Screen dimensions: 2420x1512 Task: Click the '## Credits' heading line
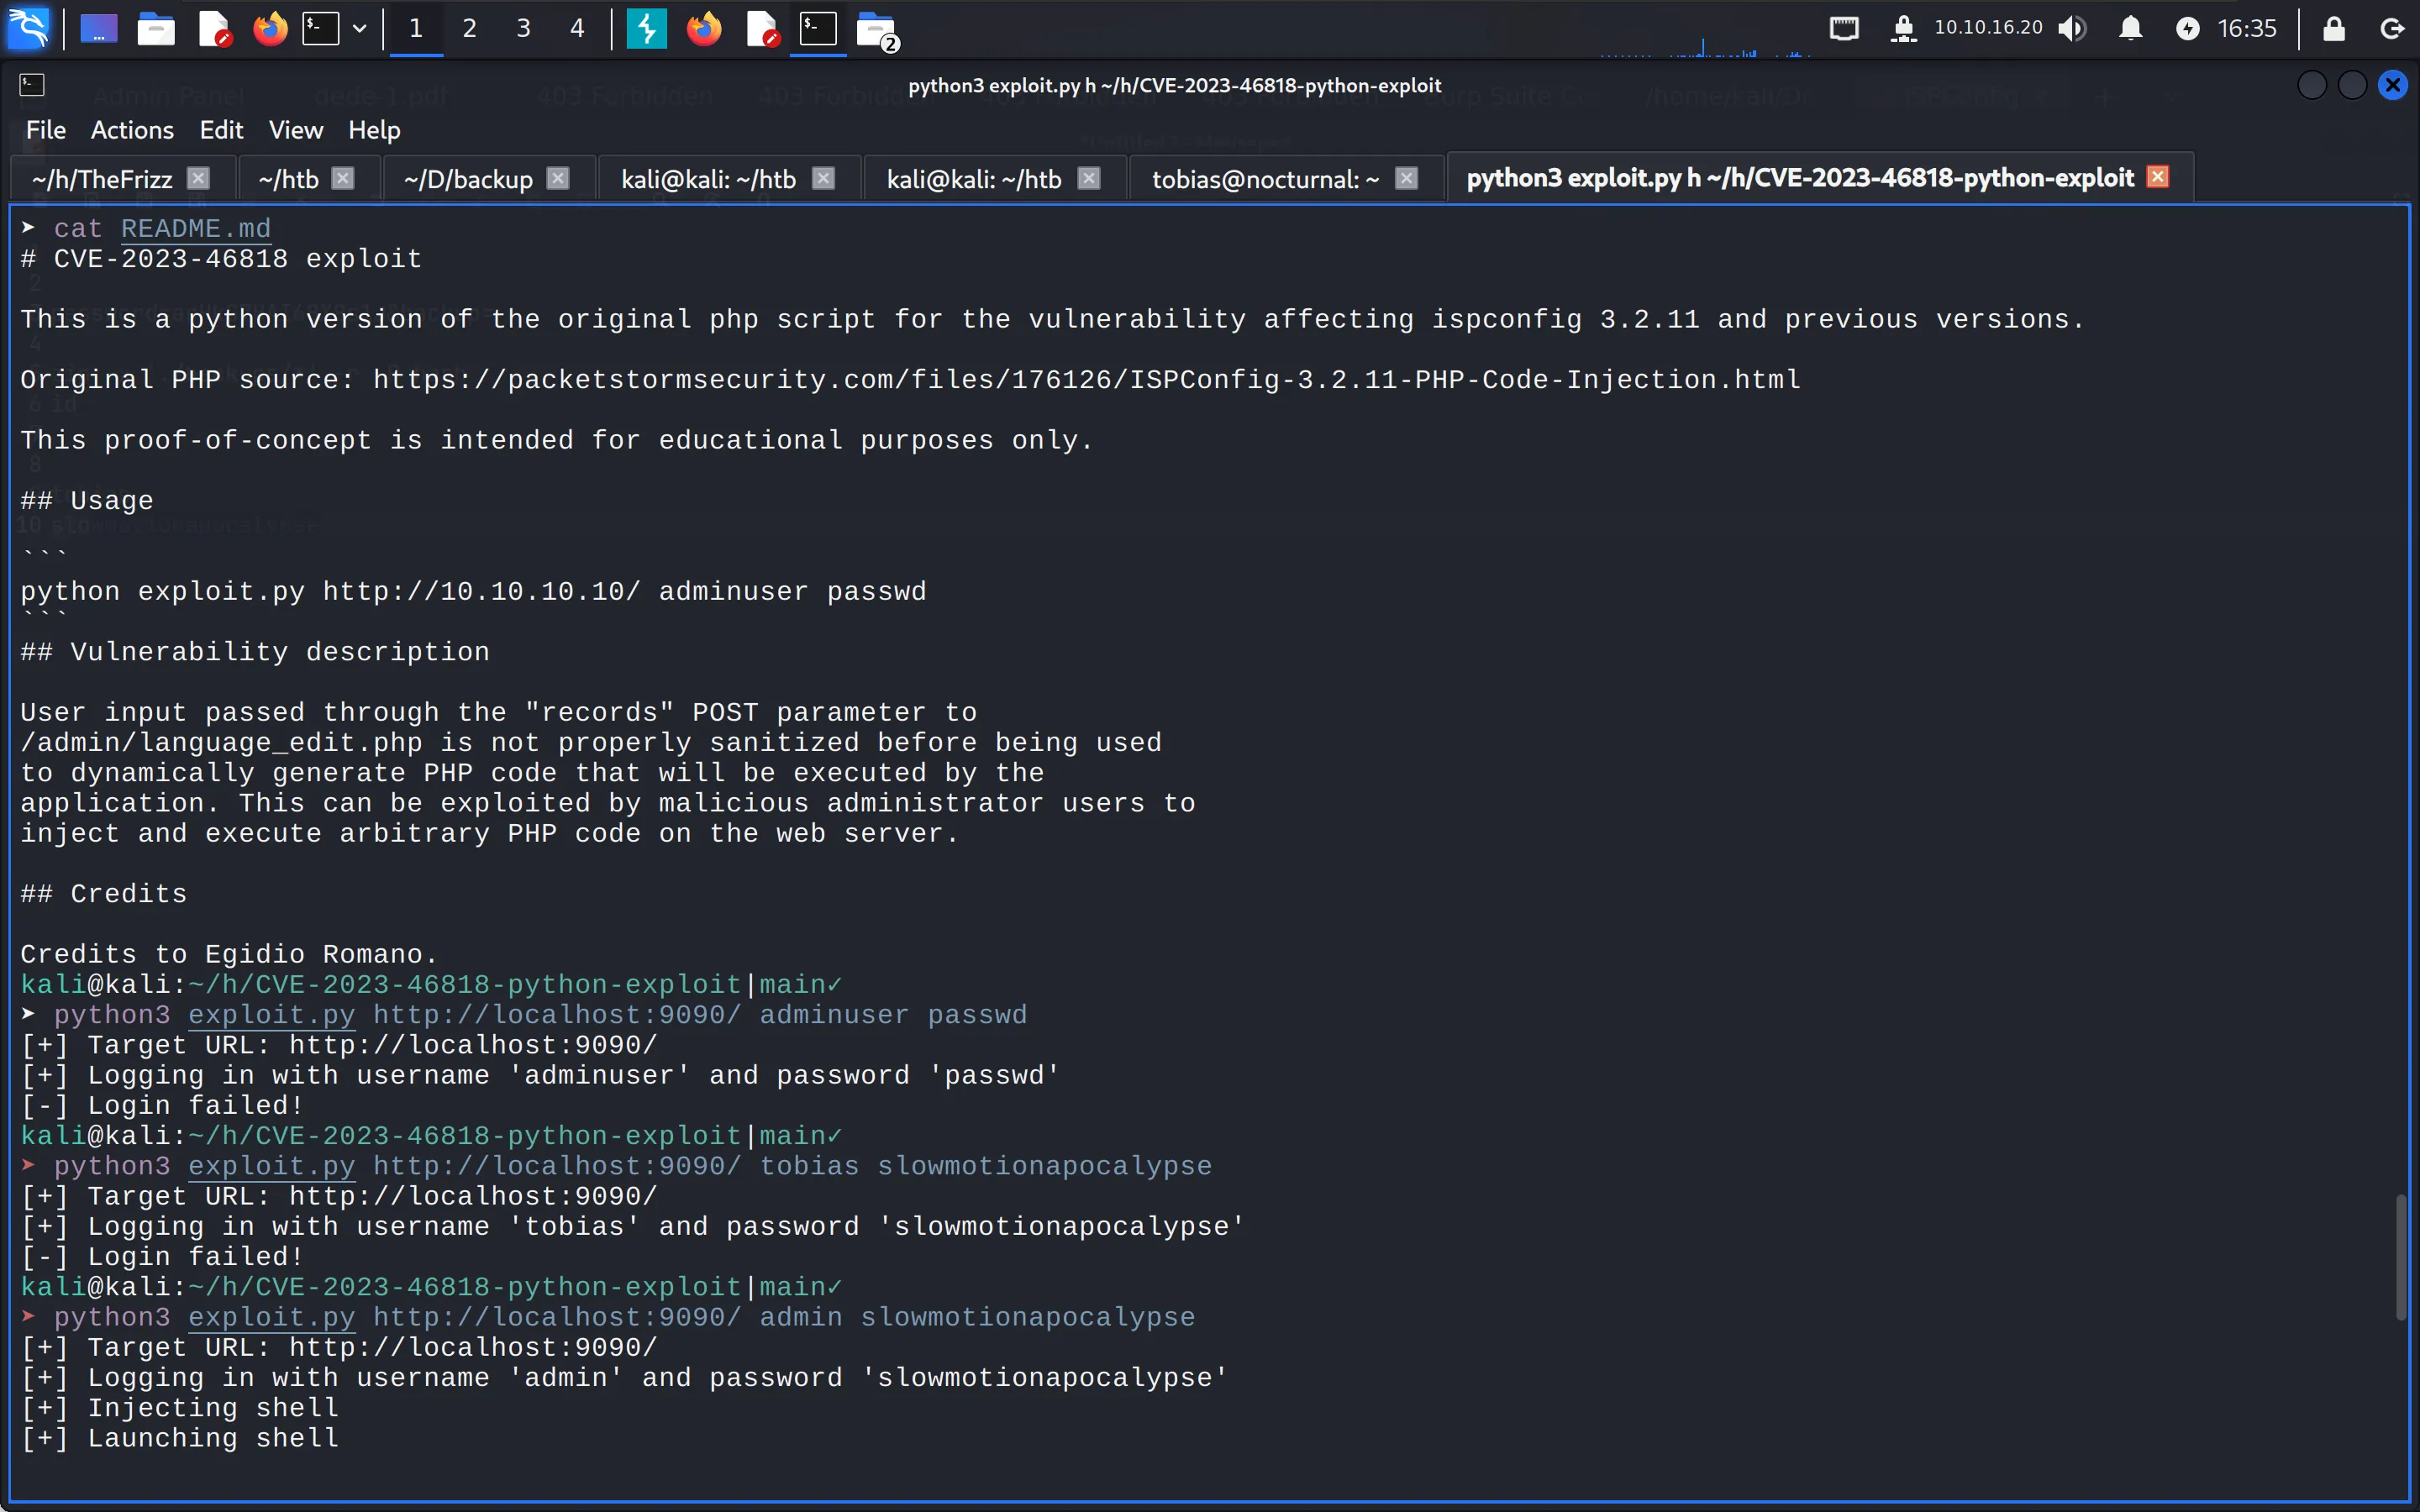click(104, 894)
